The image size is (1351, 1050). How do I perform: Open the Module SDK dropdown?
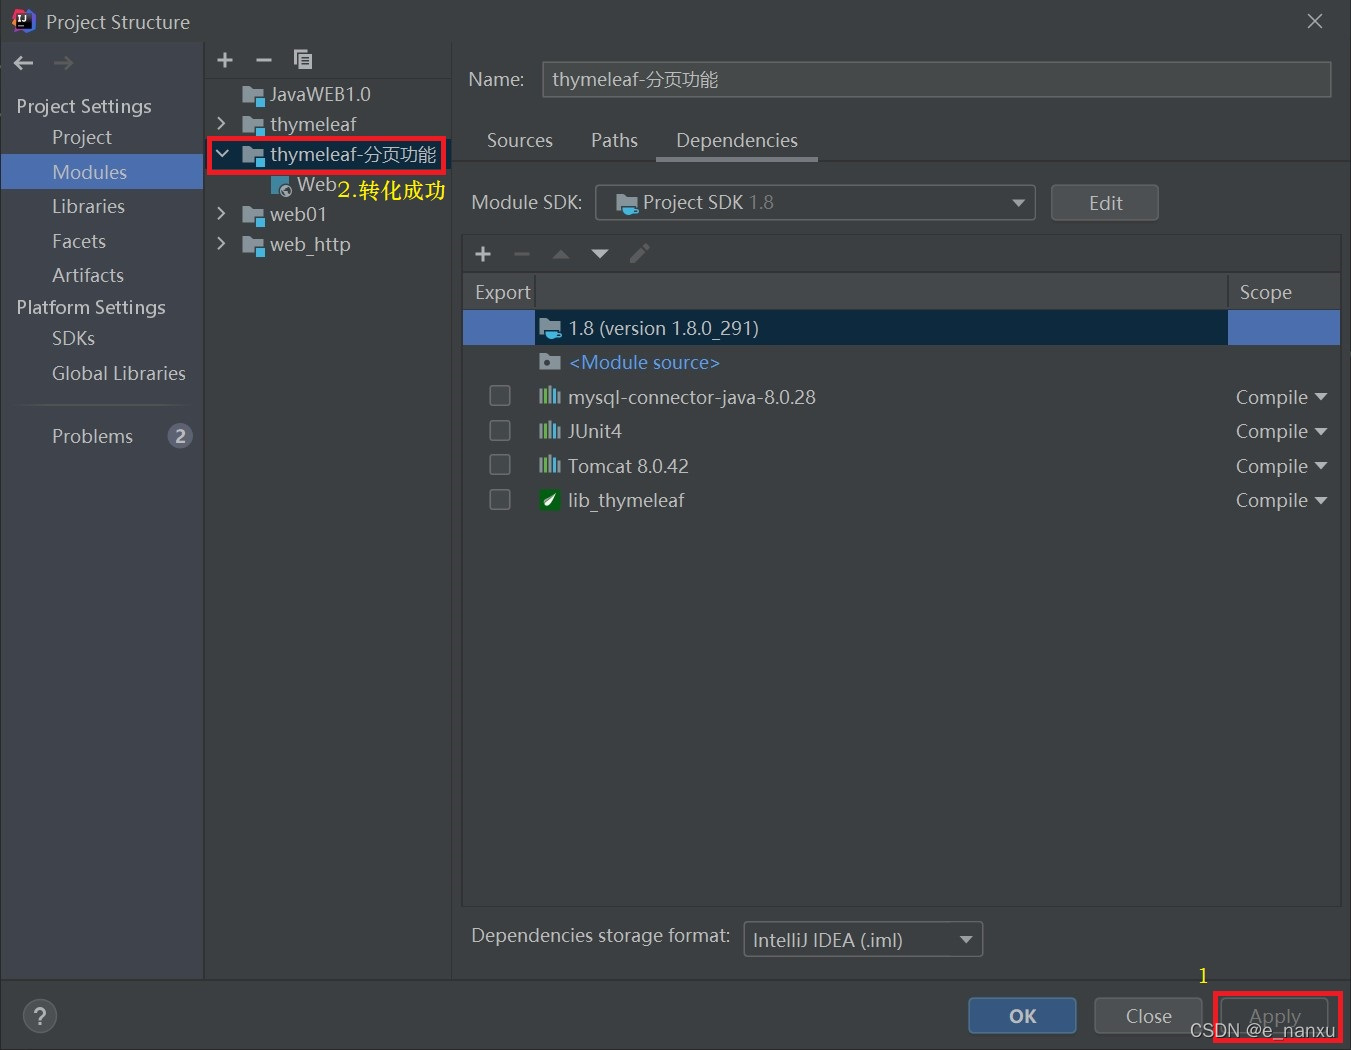coord(815,203)
